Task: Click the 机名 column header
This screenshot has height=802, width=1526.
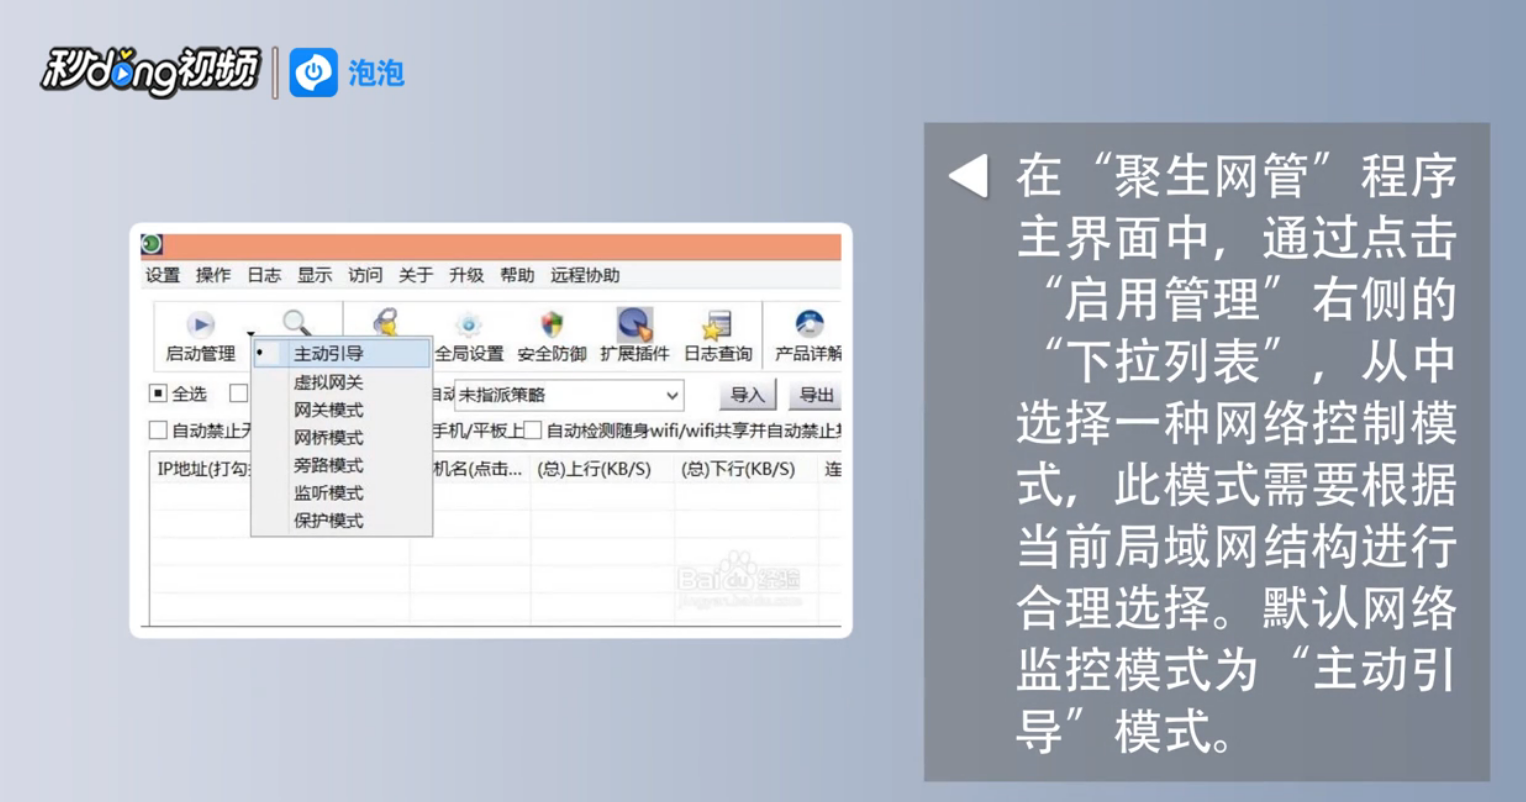Action: pyautogui.click(x=477, y=469)
